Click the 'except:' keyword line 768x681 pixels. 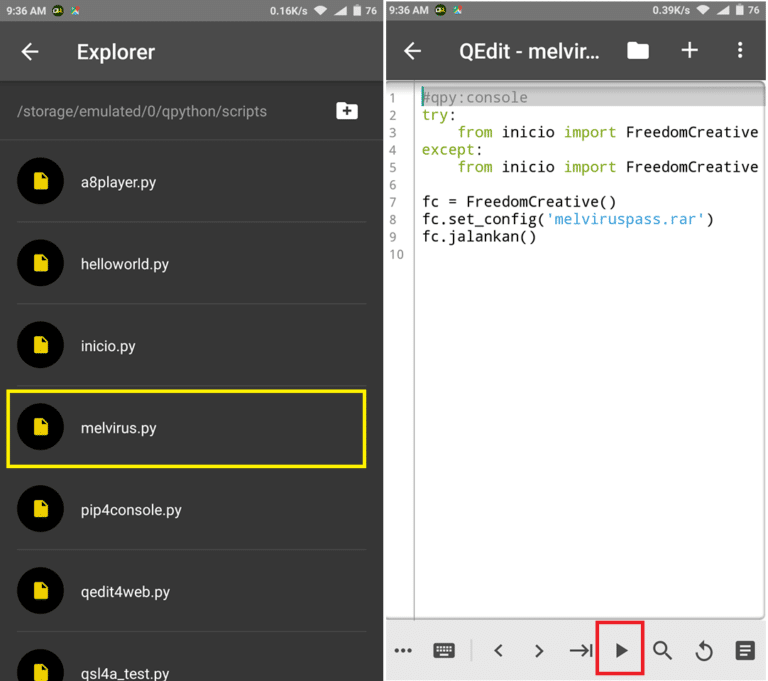tap(452, 149)
